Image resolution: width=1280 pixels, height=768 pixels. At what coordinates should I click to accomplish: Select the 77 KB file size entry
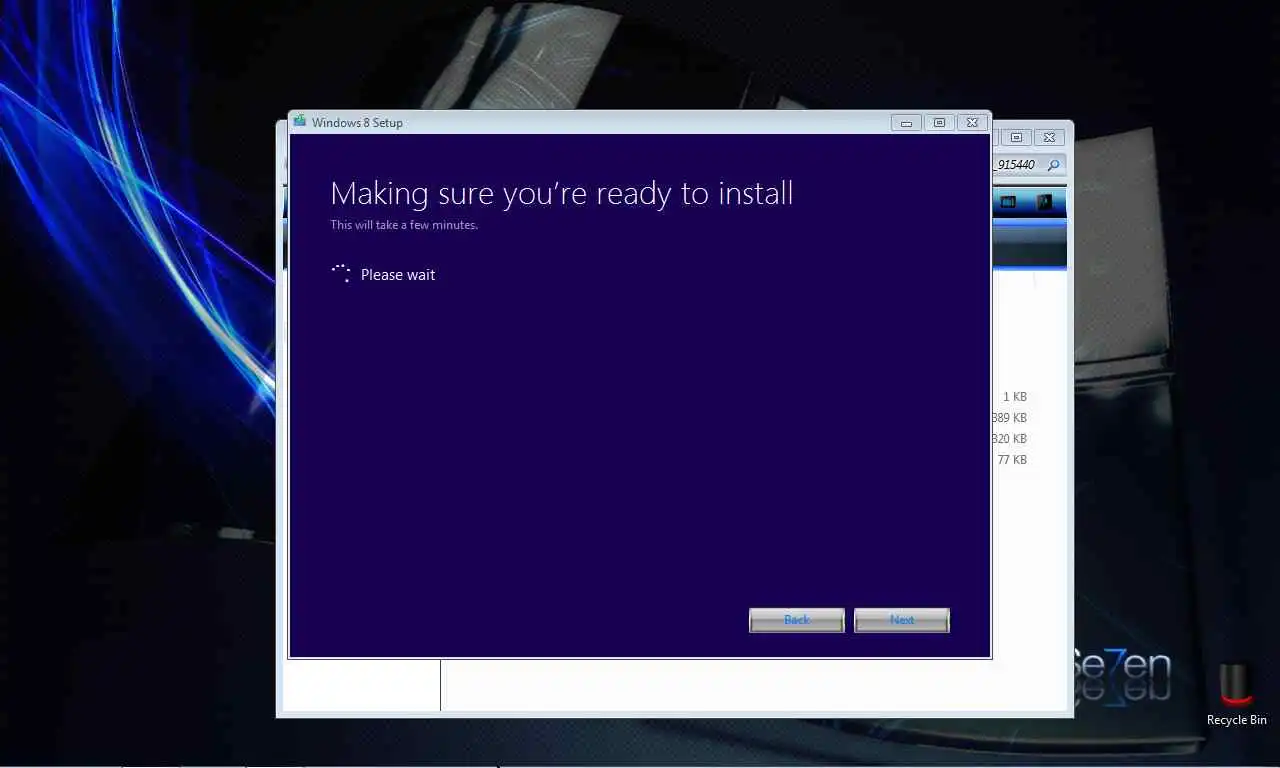[x=1012, y=460]
